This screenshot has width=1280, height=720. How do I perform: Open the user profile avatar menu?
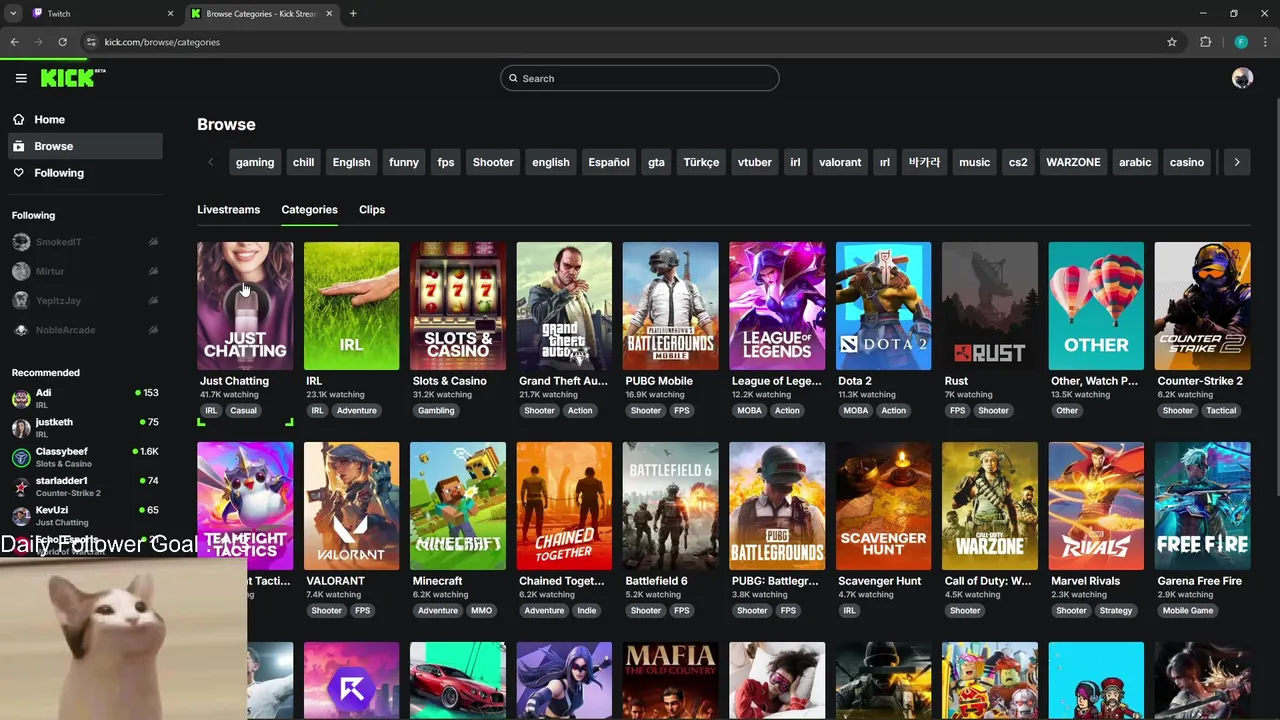point(1242,78)
